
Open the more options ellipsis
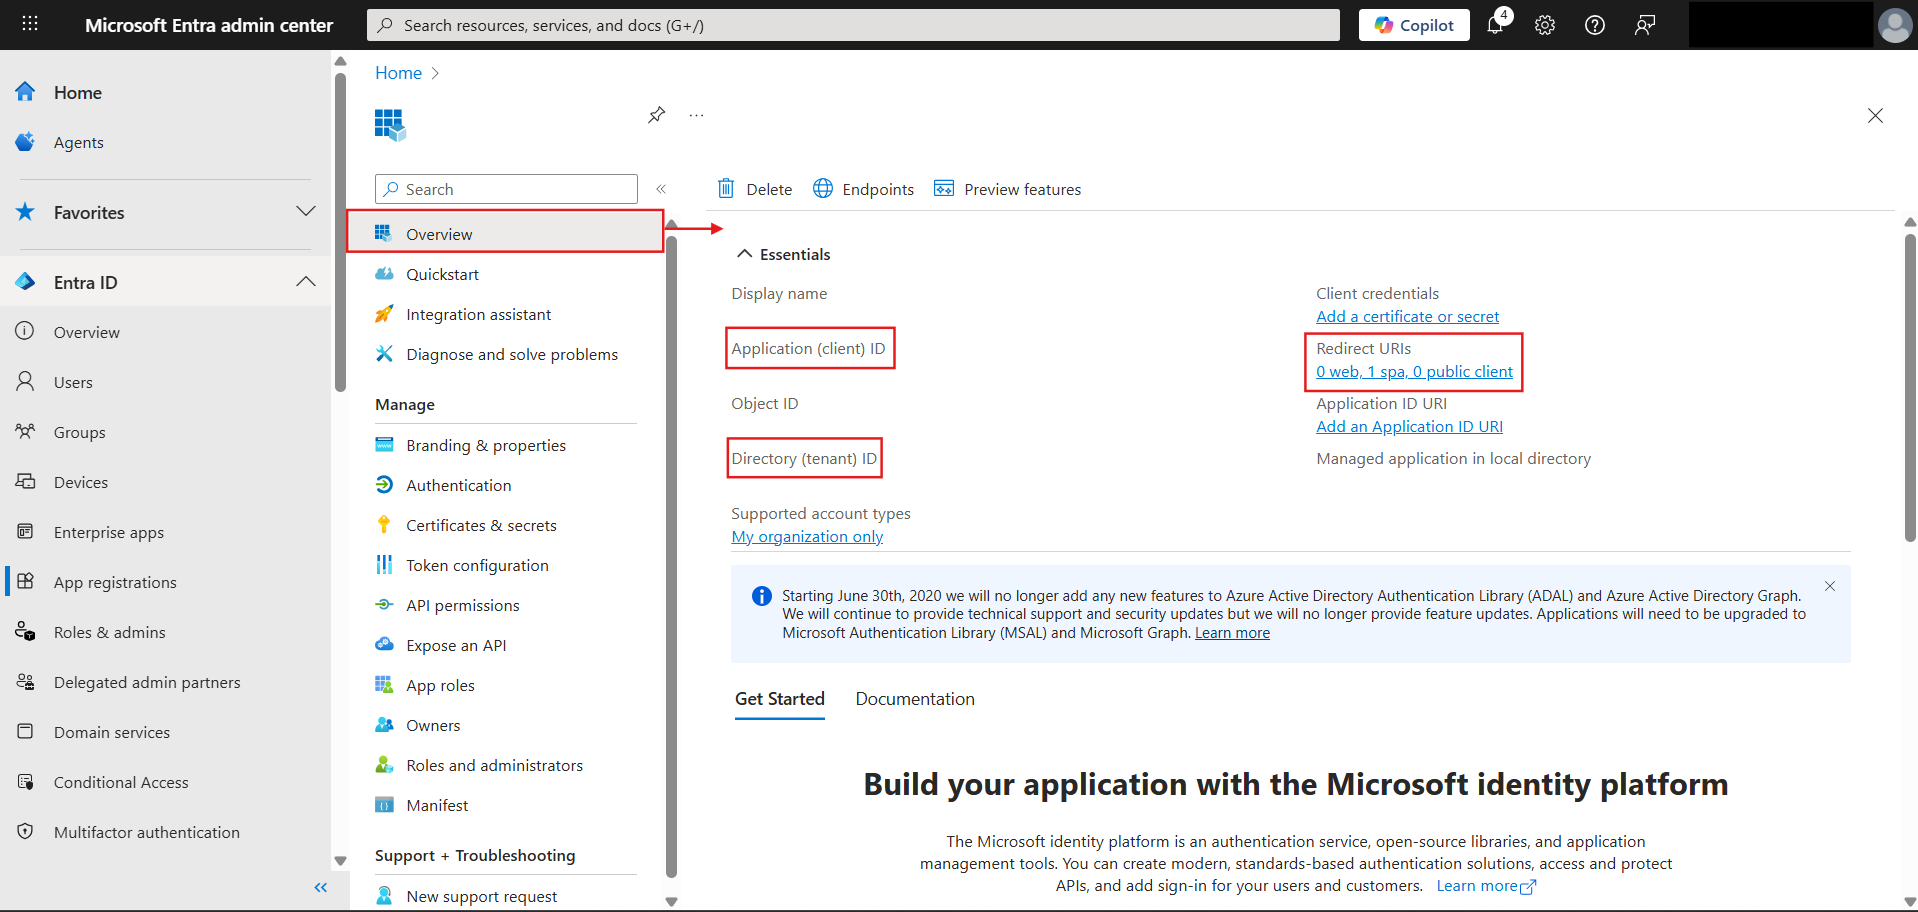[x=696, y=115]
